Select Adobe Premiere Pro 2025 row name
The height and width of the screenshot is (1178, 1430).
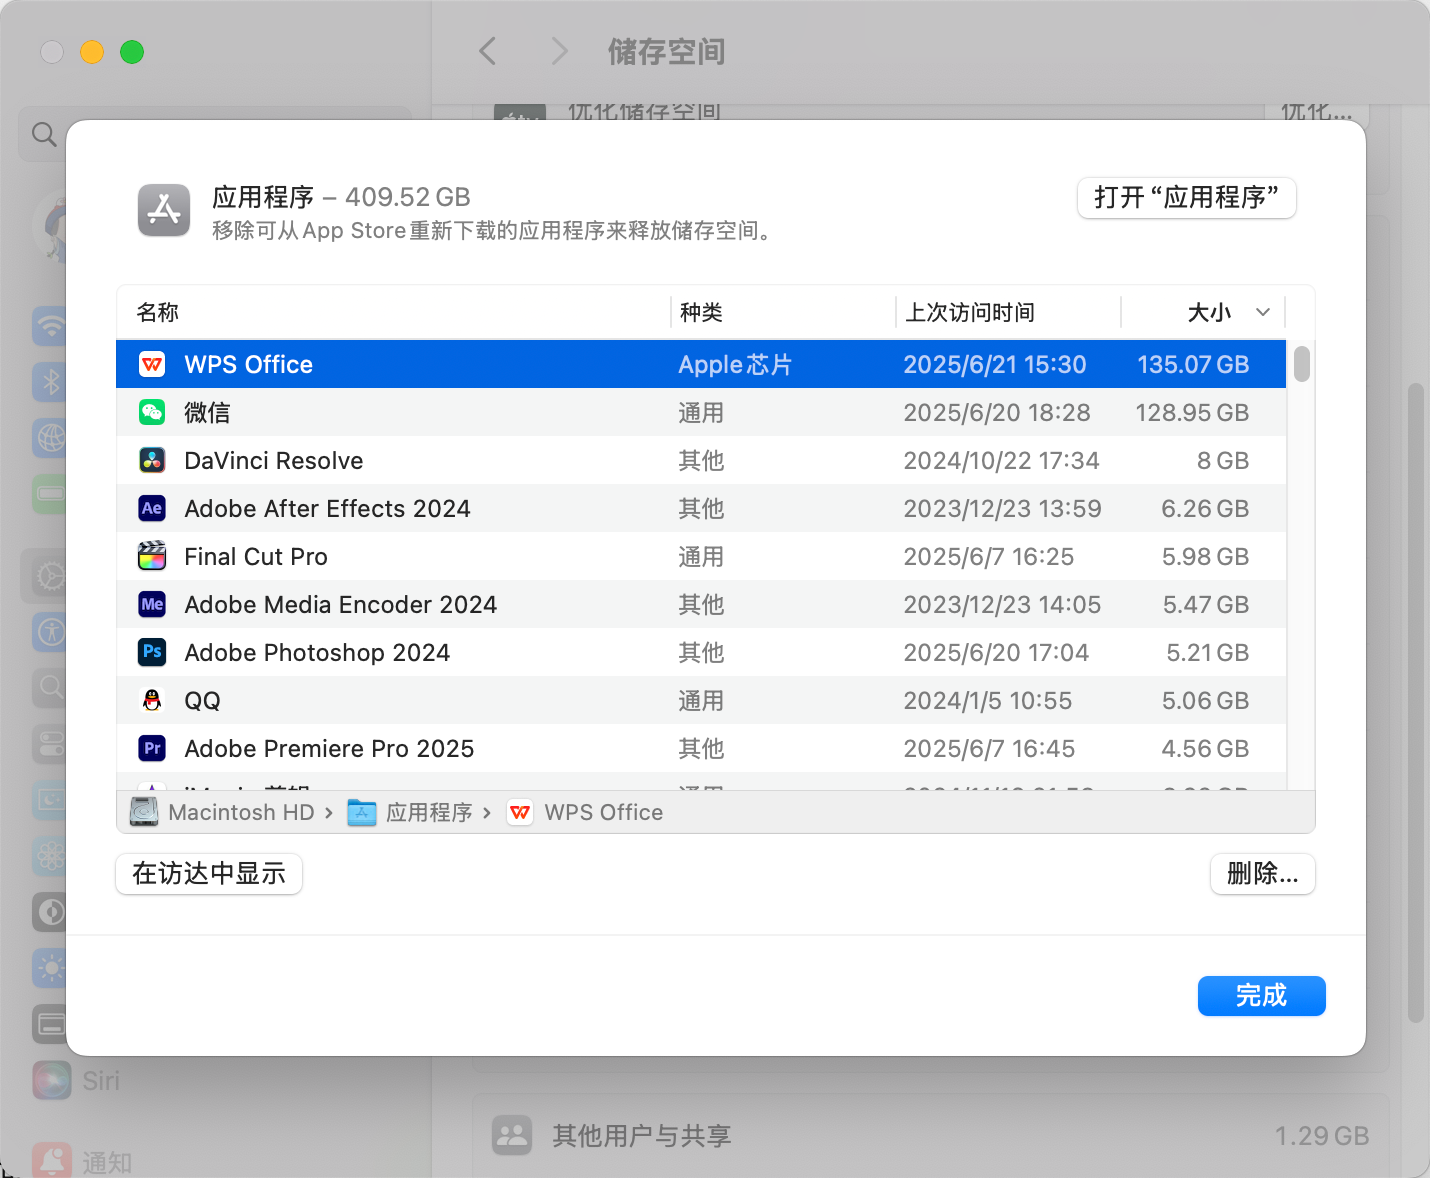point(329,748)
